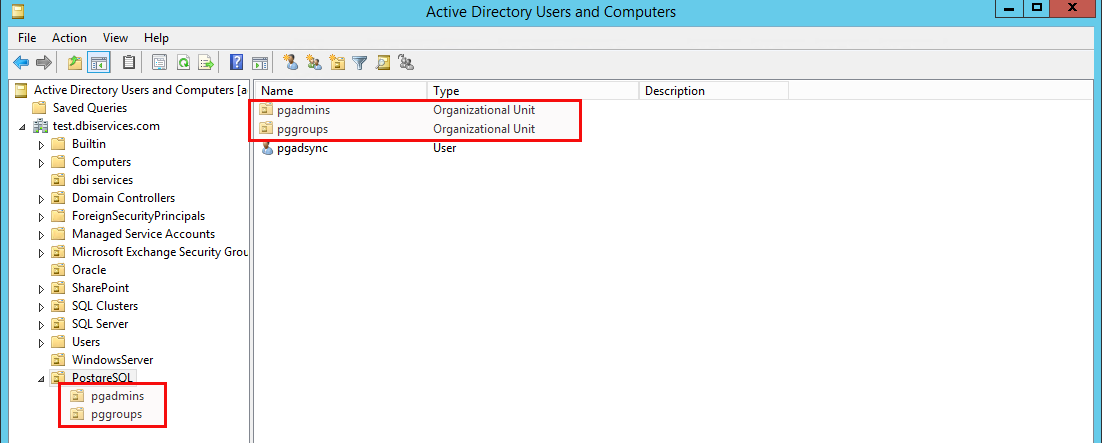Open the Action menu

70,38
